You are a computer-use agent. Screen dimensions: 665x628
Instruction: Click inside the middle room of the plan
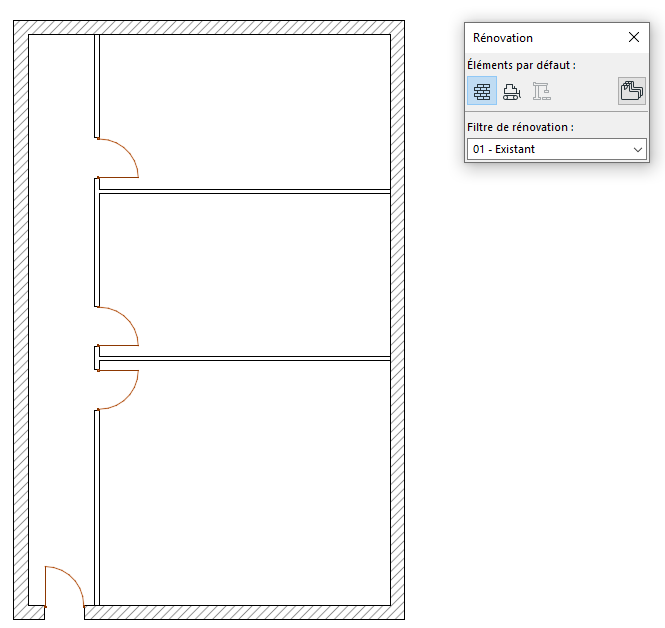point(245,272)
